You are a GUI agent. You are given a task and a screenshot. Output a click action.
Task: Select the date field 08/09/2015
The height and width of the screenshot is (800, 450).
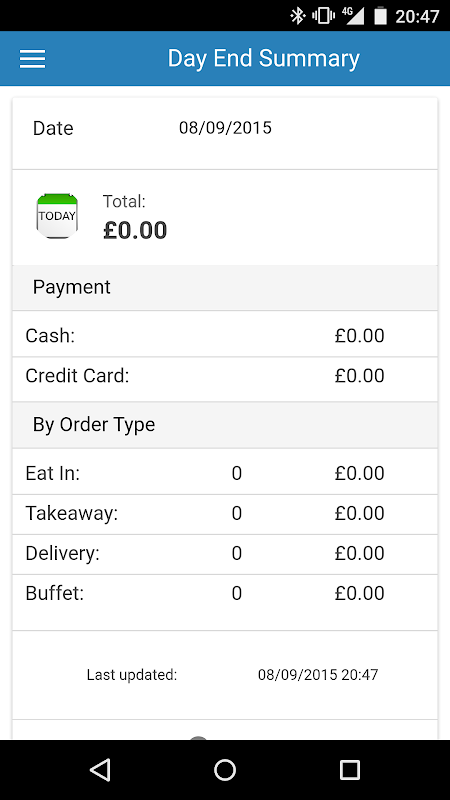point(226,128)
